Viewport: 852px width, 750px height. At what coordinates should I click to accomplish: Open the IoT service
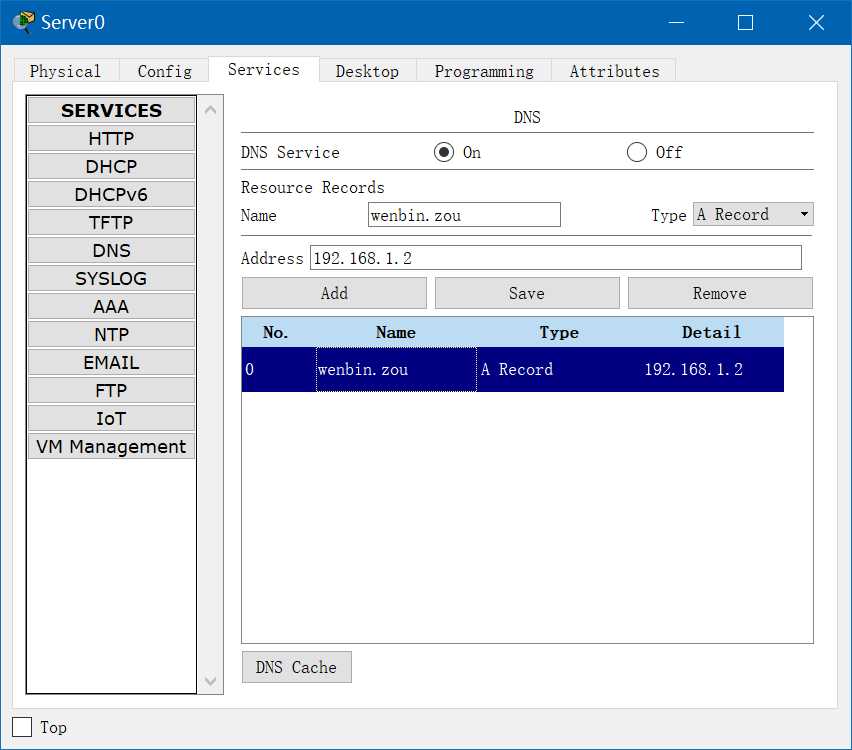tap(111, 418)
